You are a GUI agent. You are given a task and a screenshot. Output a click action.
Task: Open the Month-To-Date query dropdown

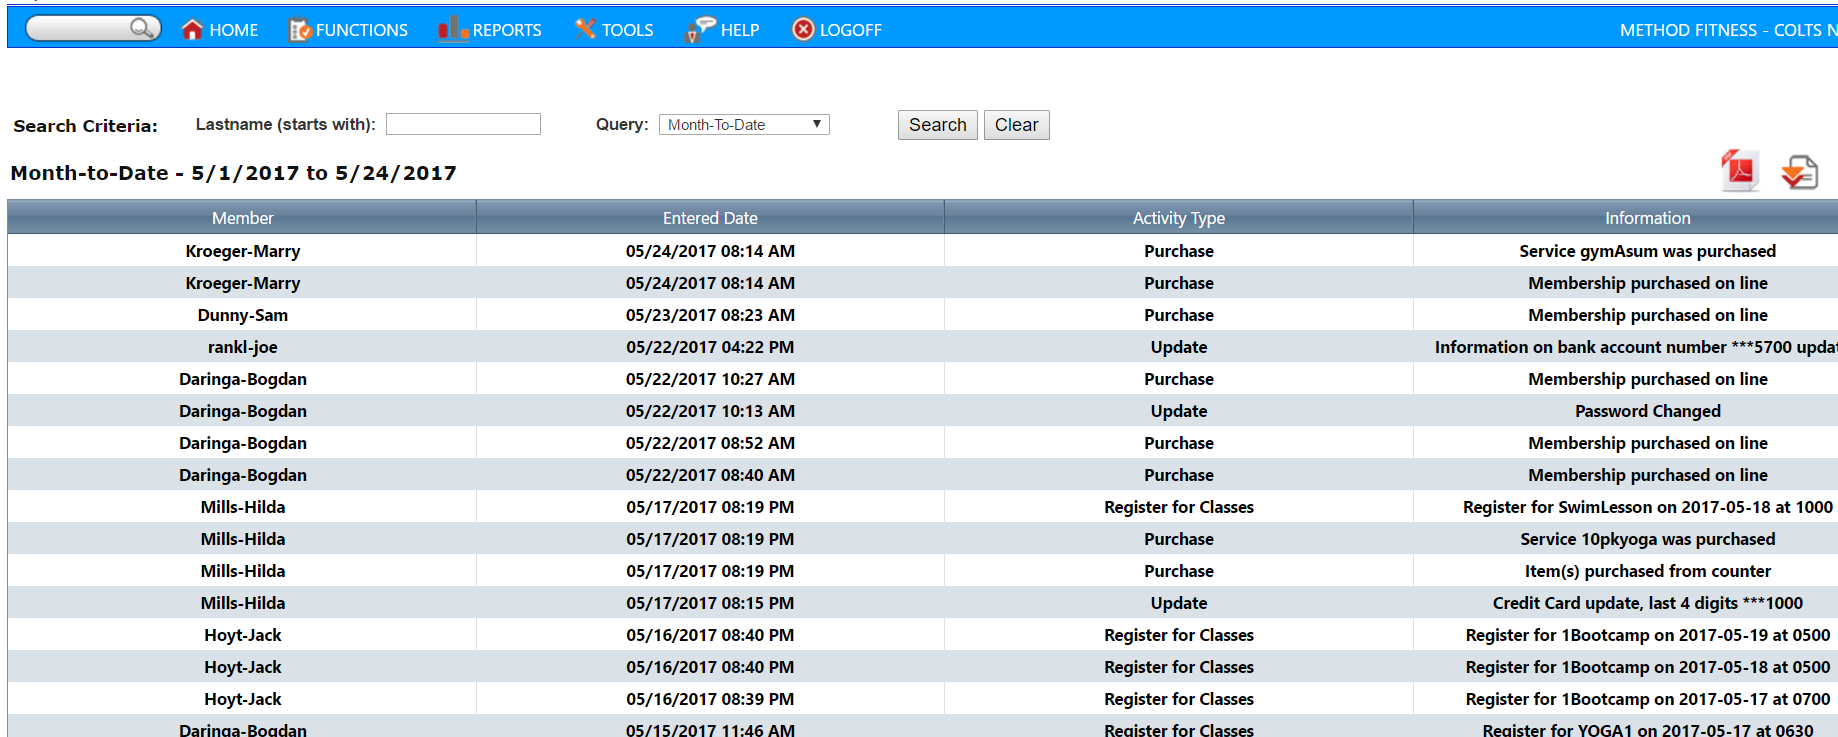744,125
